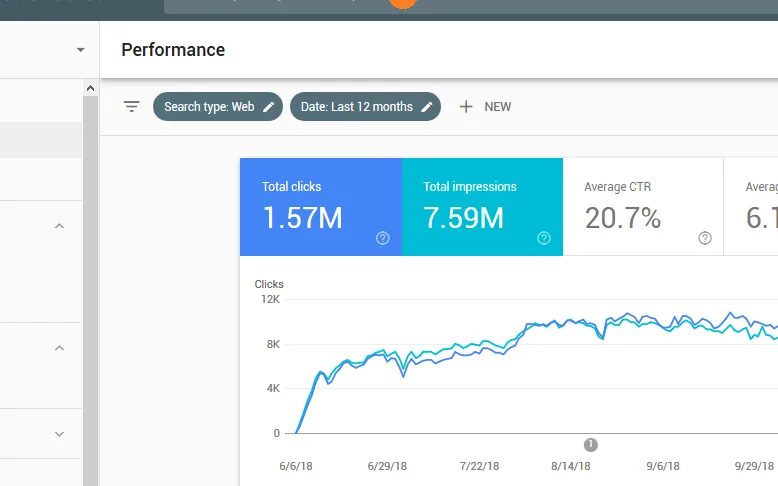Edit the Search type: Web filter pencil
Viewport: 778px width, 486px height.
268,107
